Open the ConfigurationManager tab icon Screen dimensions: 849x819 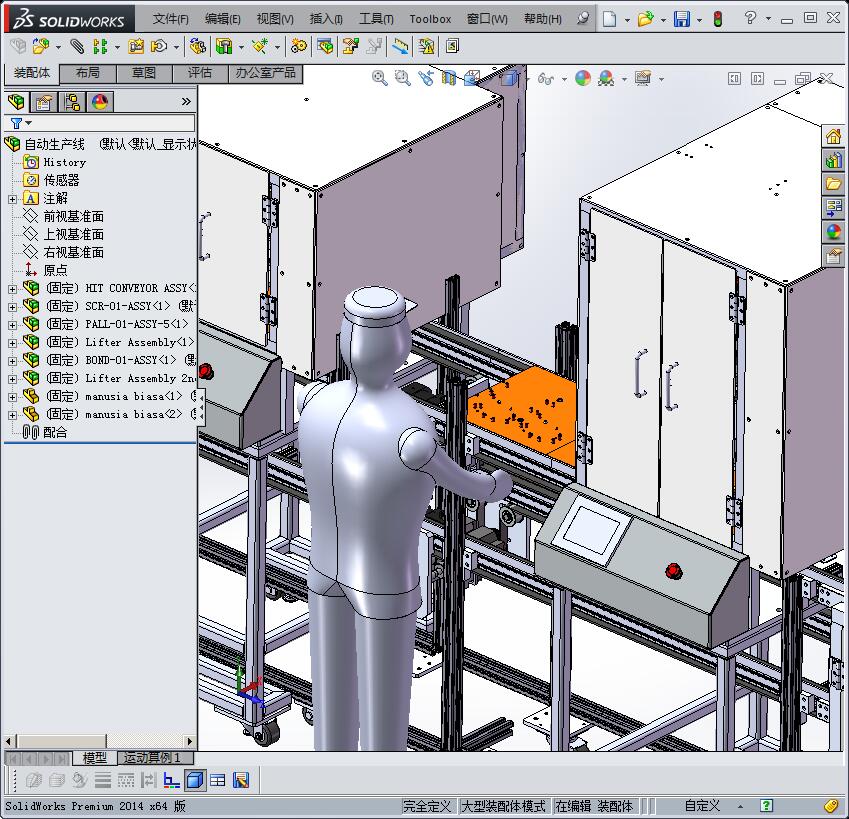click(x=71, y=102)
